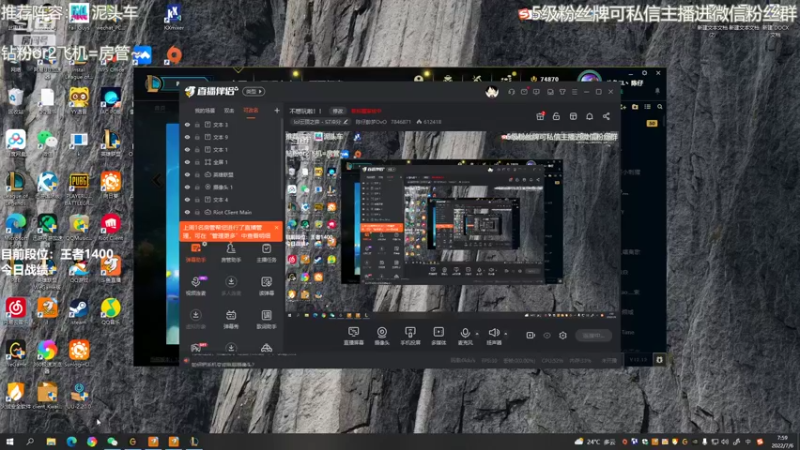Image resolution: width=800 pixels, height=450 pixels.
Task: Hide the 文本 3 source with eye icon
Action: point(187,124)
